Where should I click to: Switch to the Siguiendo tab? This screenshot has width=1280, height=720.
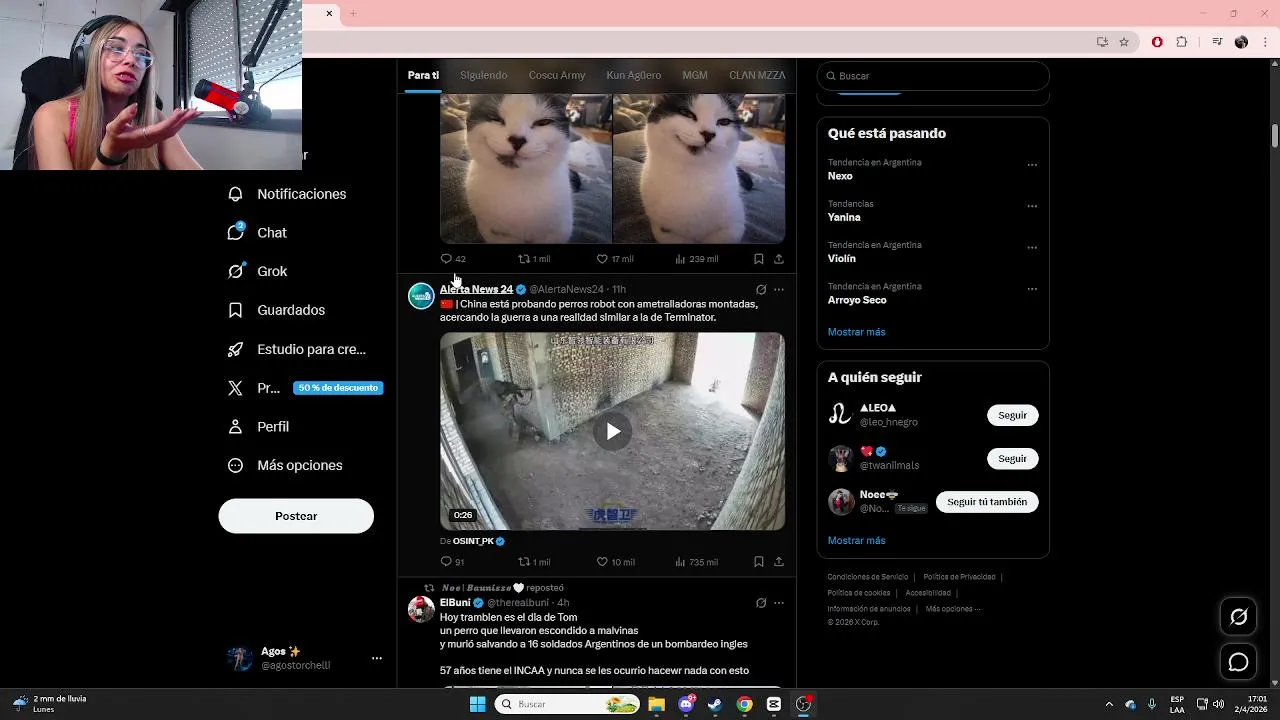pos(484,75)
